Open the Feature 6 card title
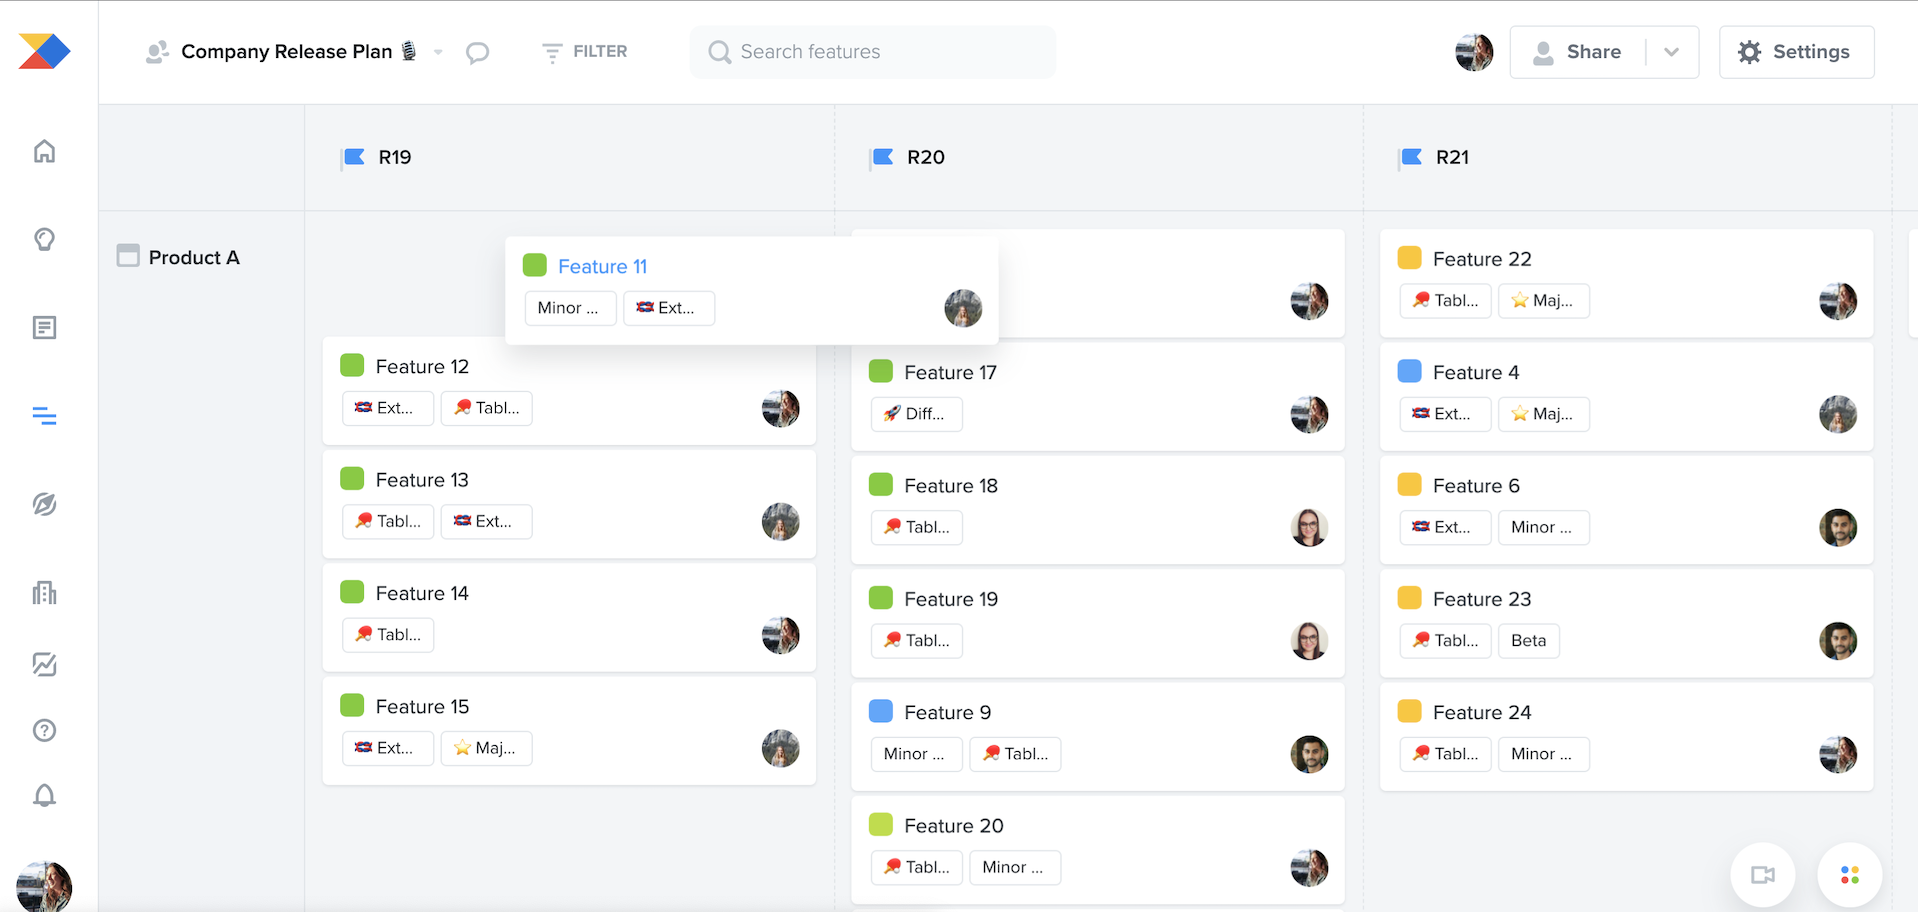 tap(1476, 486)
